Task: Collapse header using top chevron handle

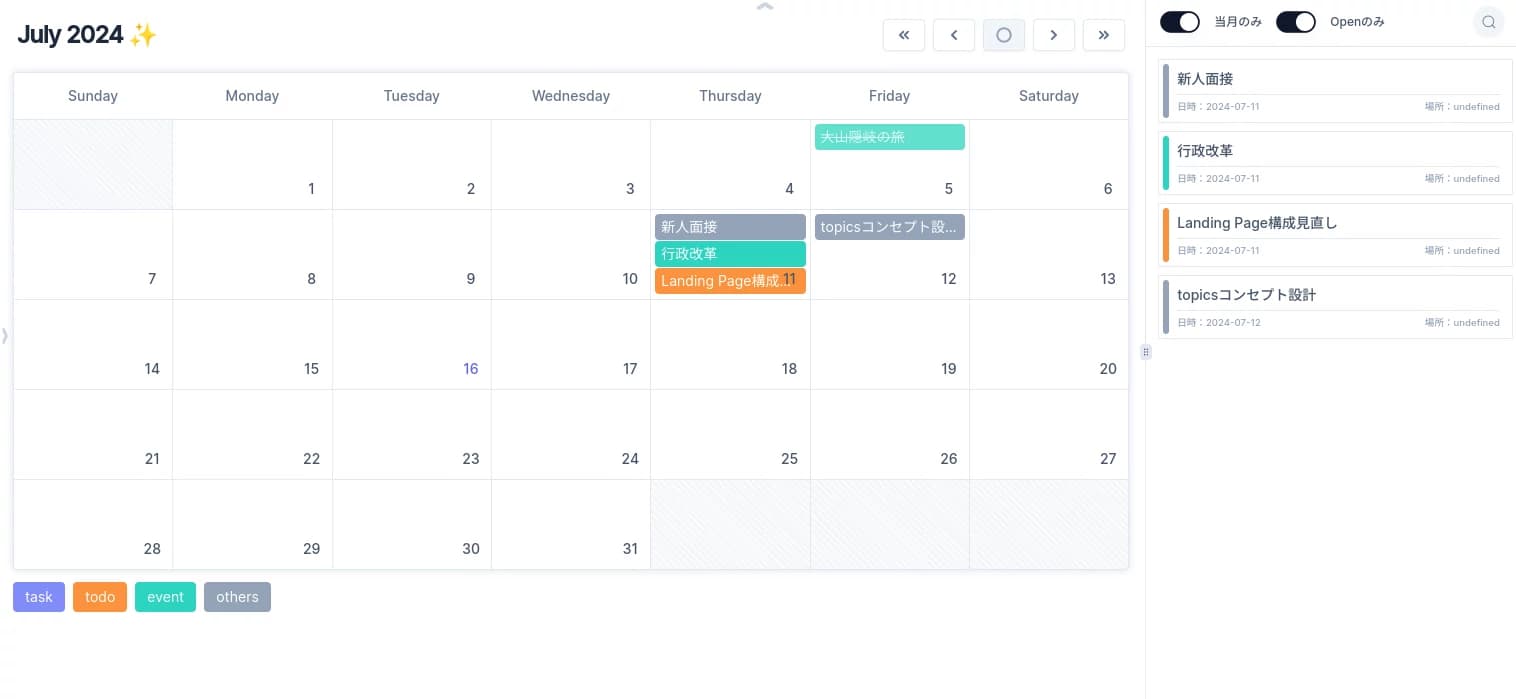Action: 765,6
